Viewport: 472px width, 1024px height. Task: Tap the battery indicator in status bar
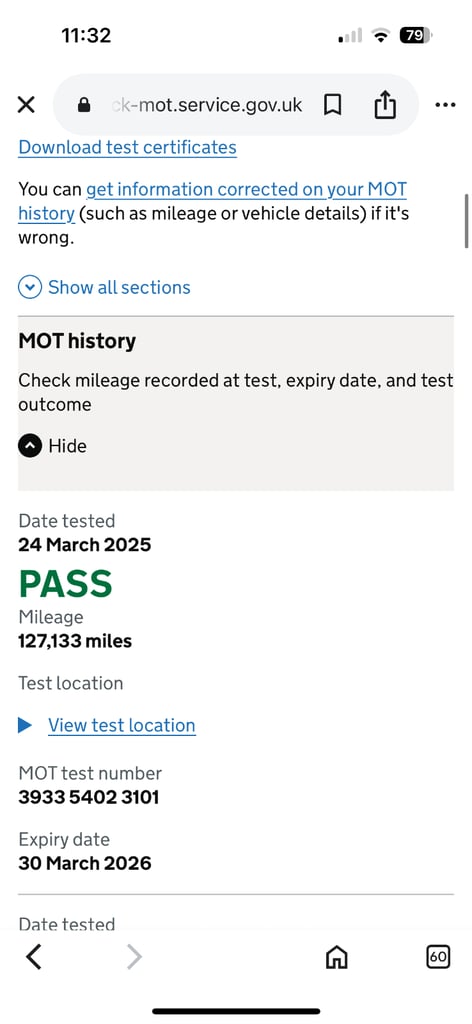[416, 35]
